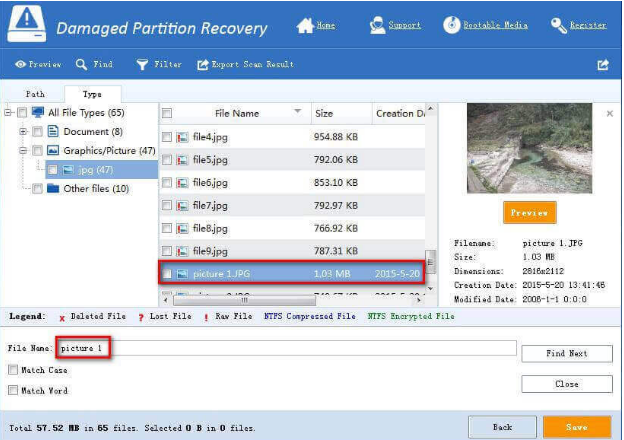Open the File Name column dropdown arrow
The height and width of the screenshot is (440, 624).
pos(297,112)
